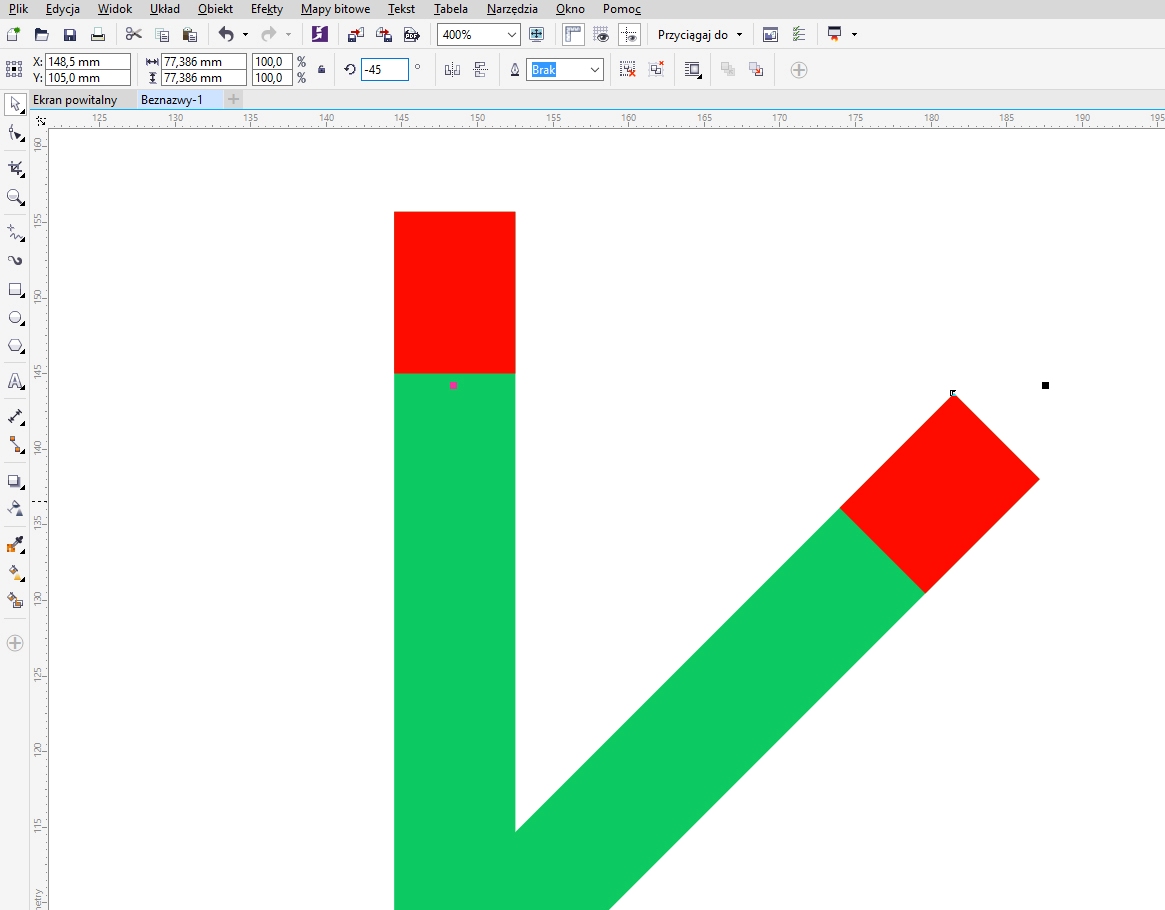Click the Publish to PDF icon
This screenshot has width=1165, height=910.
(x=411, y=35)
